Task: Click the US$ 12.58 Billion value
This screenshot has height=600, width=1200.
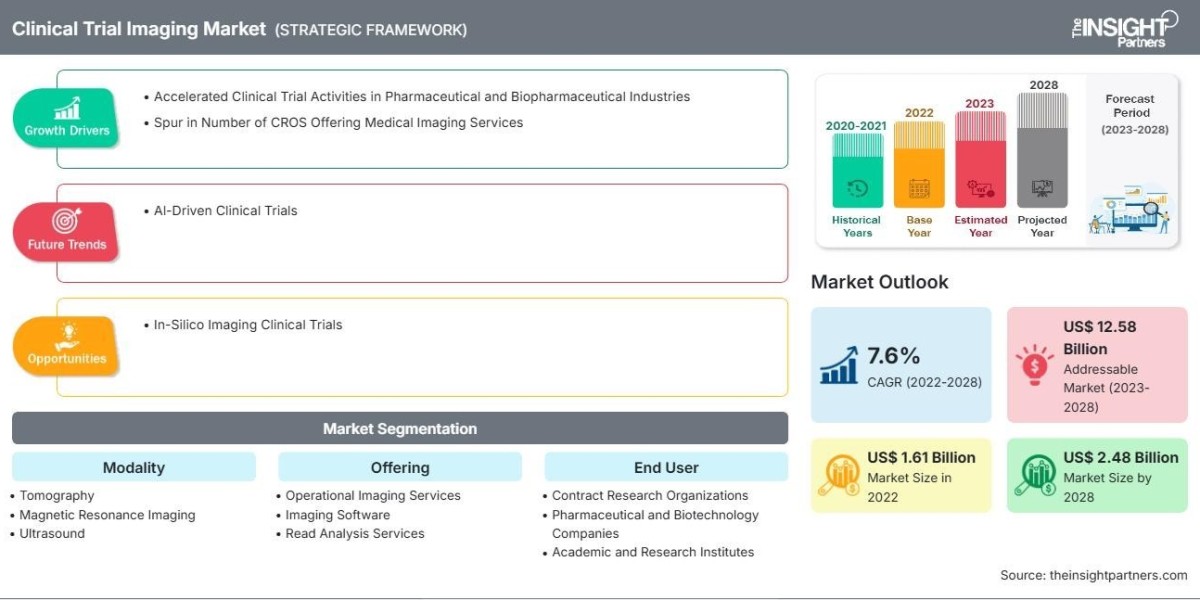Action: 1100,337
